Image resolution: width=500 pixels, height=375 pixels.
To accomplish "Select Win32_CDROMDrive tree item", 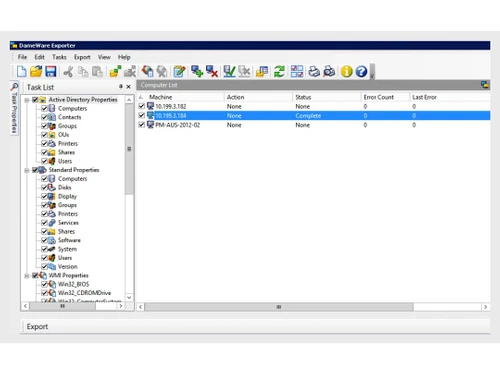I will (x=84, y=293).
